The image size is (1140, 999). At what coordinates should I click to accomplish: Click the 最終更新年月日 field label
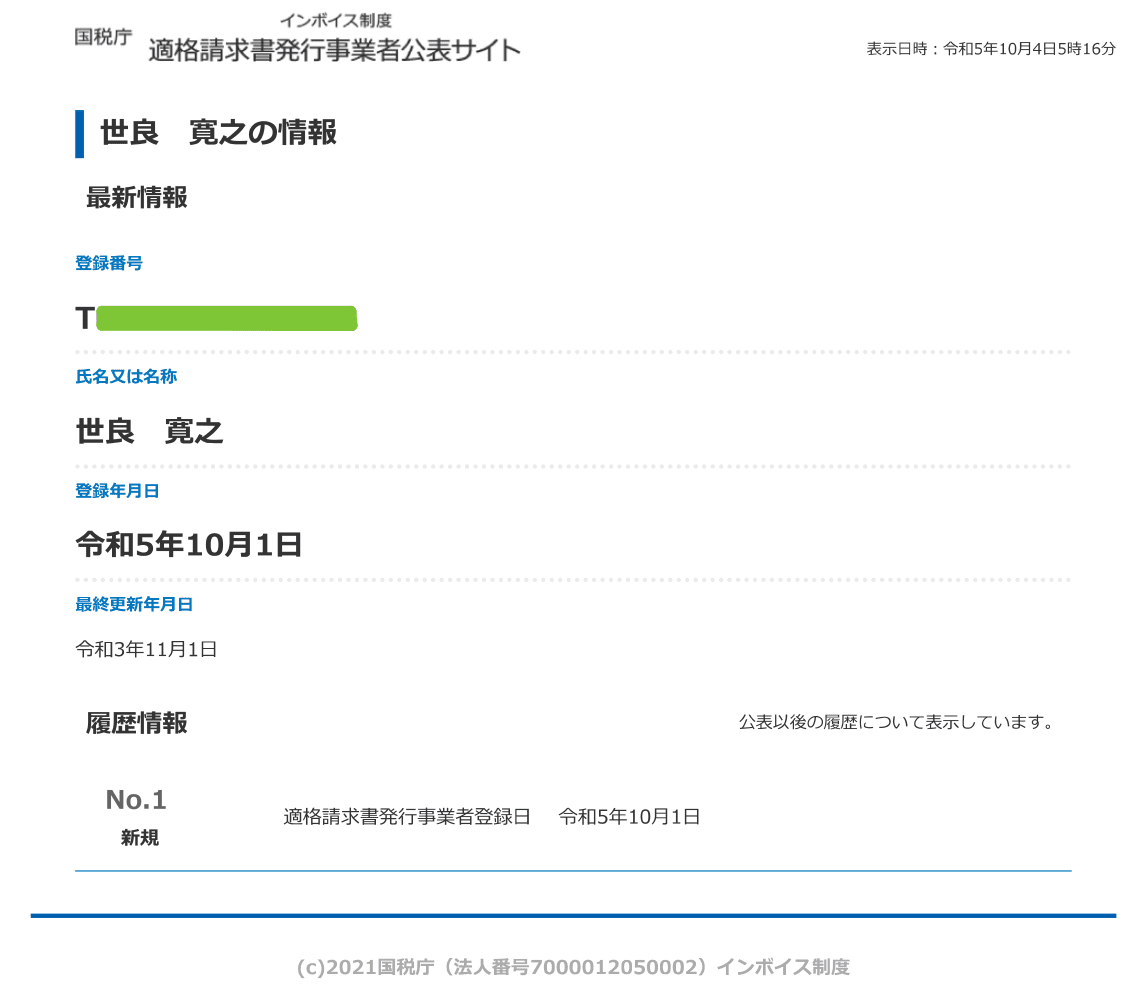pos(134,604)
